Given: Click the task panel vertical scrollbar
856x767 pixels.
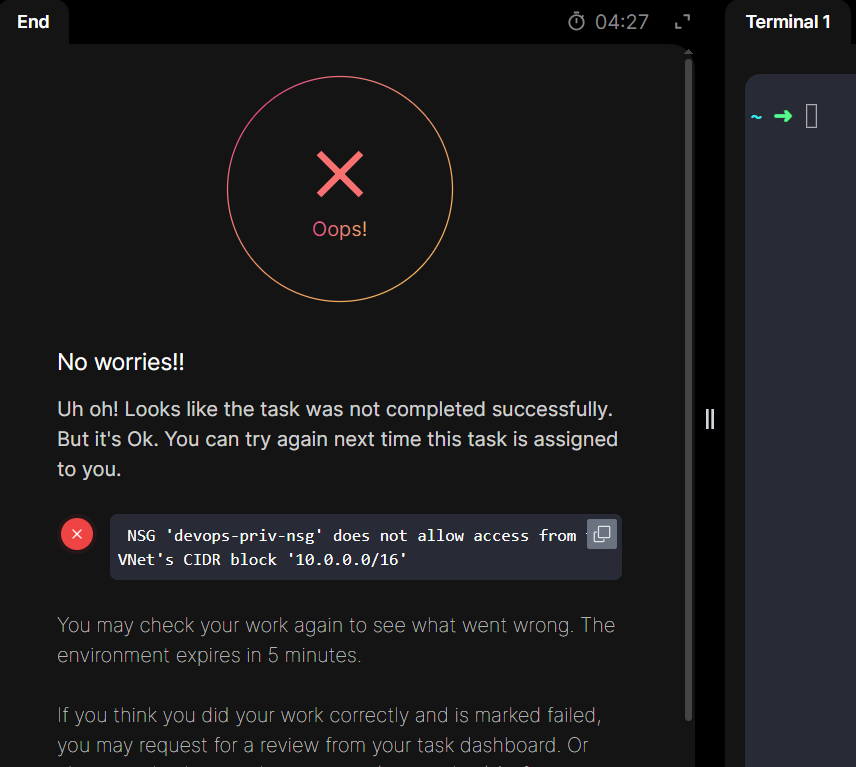Looking at the screenshot, I should (x=688, y=390).
